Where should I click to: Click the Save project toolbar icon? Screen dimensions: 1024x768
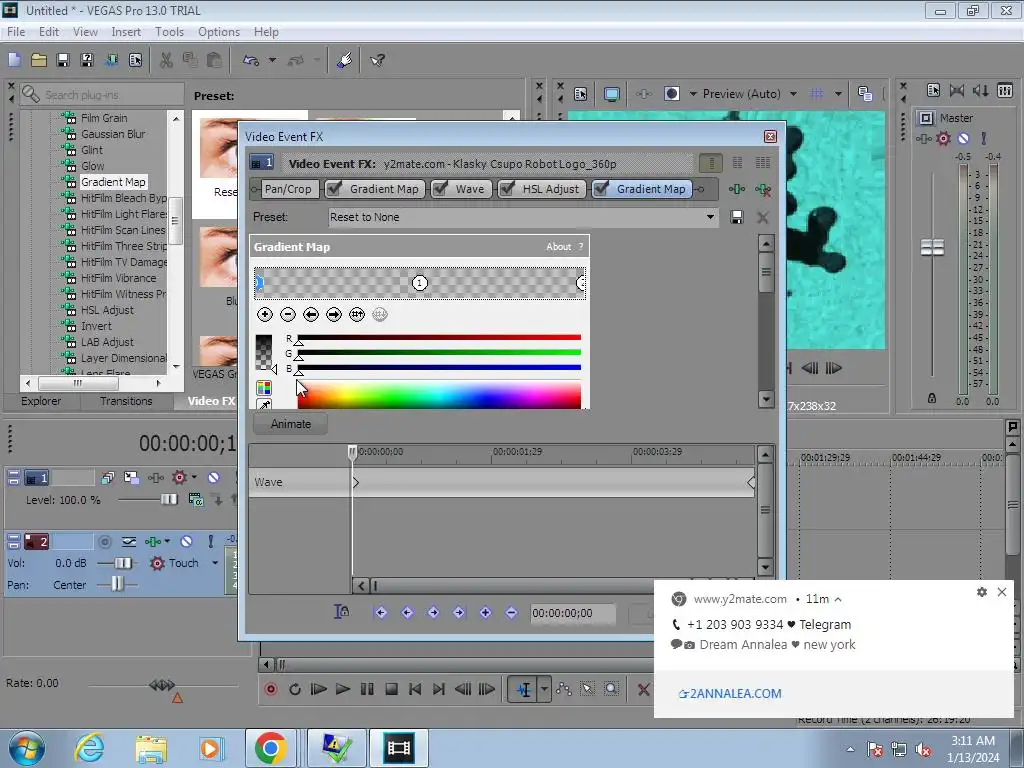[63, 60]
